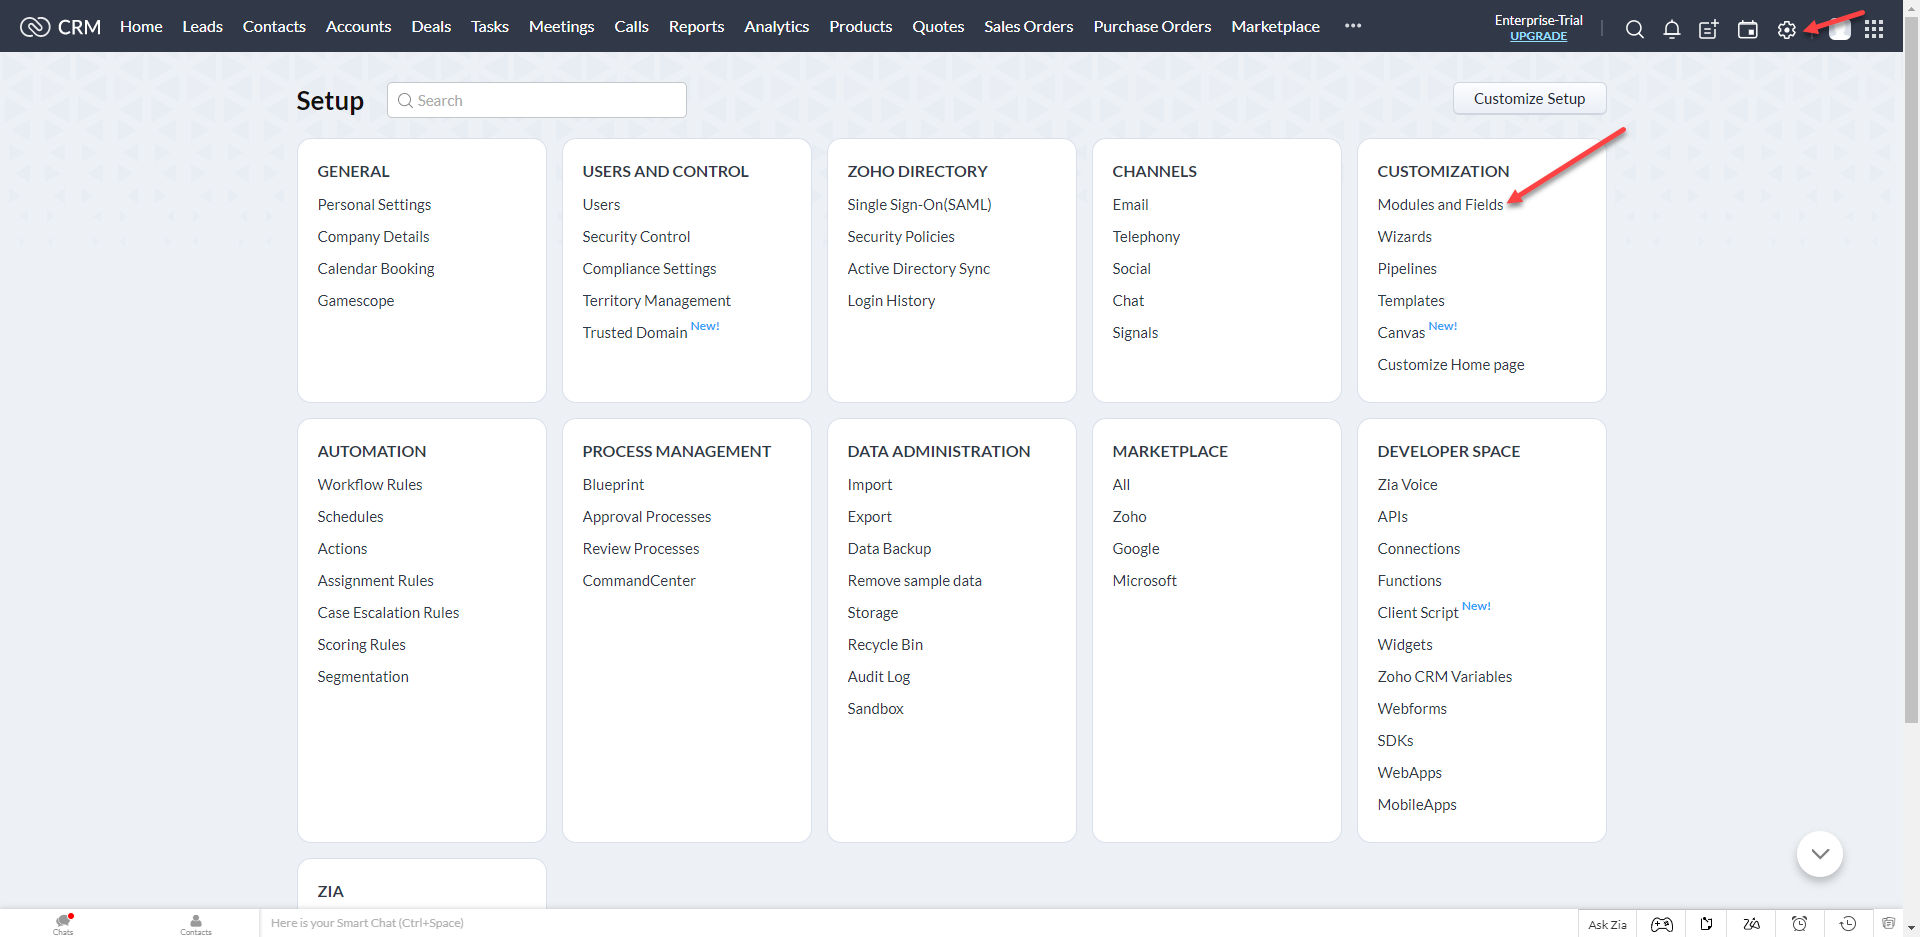Image resolution: width=1920 pixels, height=937 pixels.
Task: Open Client Script under Developer Space
Action: tap(1417, 612)
